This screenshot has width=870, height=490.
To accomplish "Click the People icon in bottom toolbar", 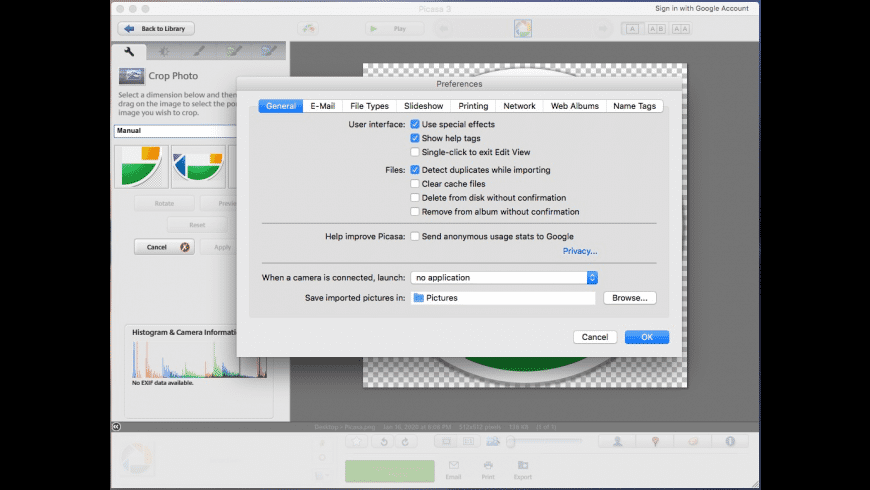I will coord(617,441).
